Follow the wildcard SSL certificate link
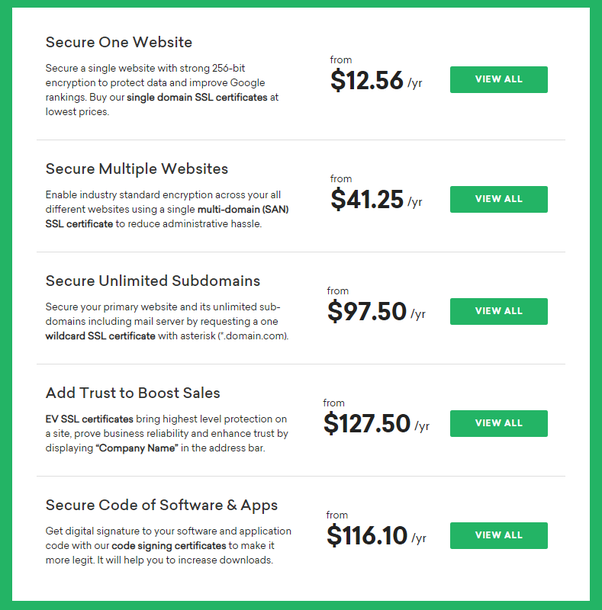This screenshot has height=610, width=602. pyautogui.click(x=100, y=336)
